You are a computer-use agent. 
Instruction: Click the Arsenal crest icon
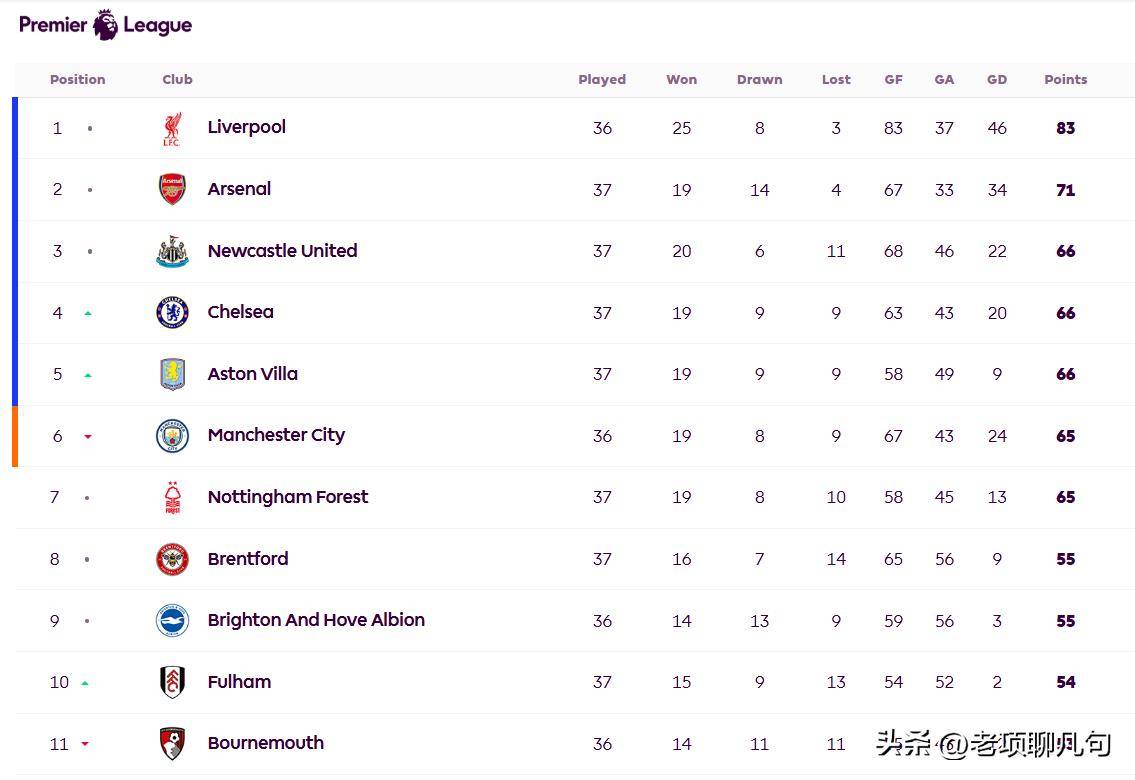(172, 190)
